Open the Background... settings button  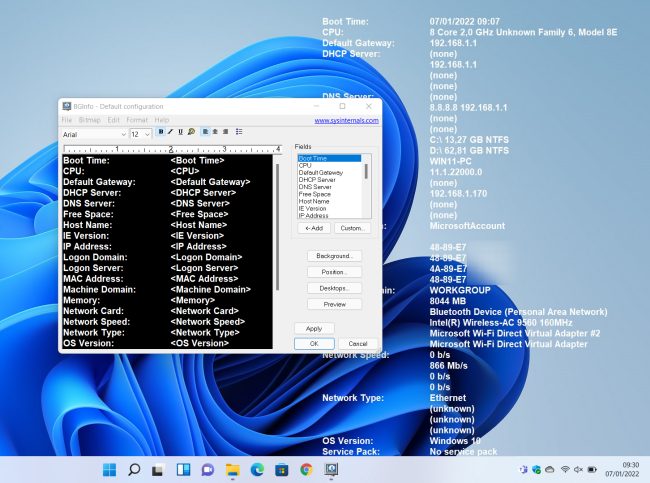334,256
